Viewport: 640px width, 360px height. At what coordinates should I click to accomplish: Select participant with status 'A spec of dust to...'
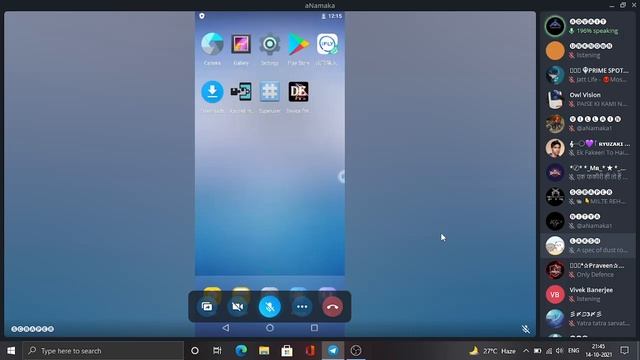click(588, 246)
